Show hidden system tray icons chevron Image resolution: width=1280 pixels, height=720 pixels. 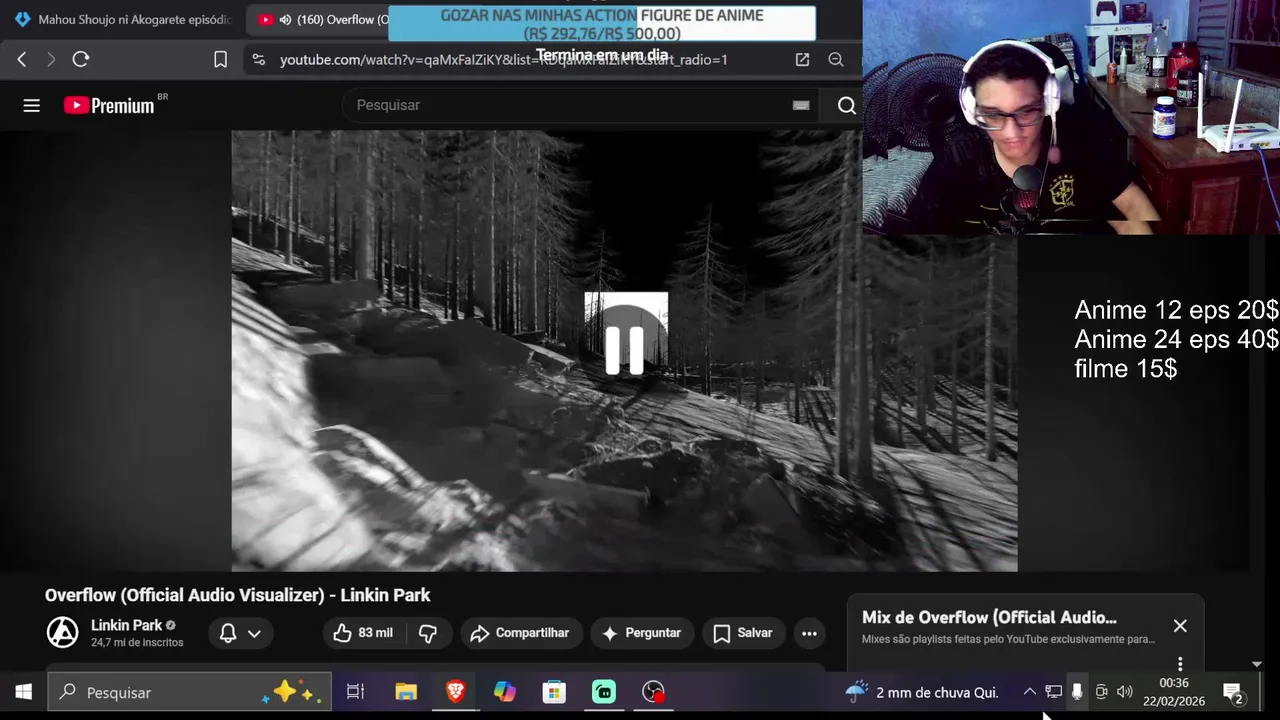[1029, 692]
